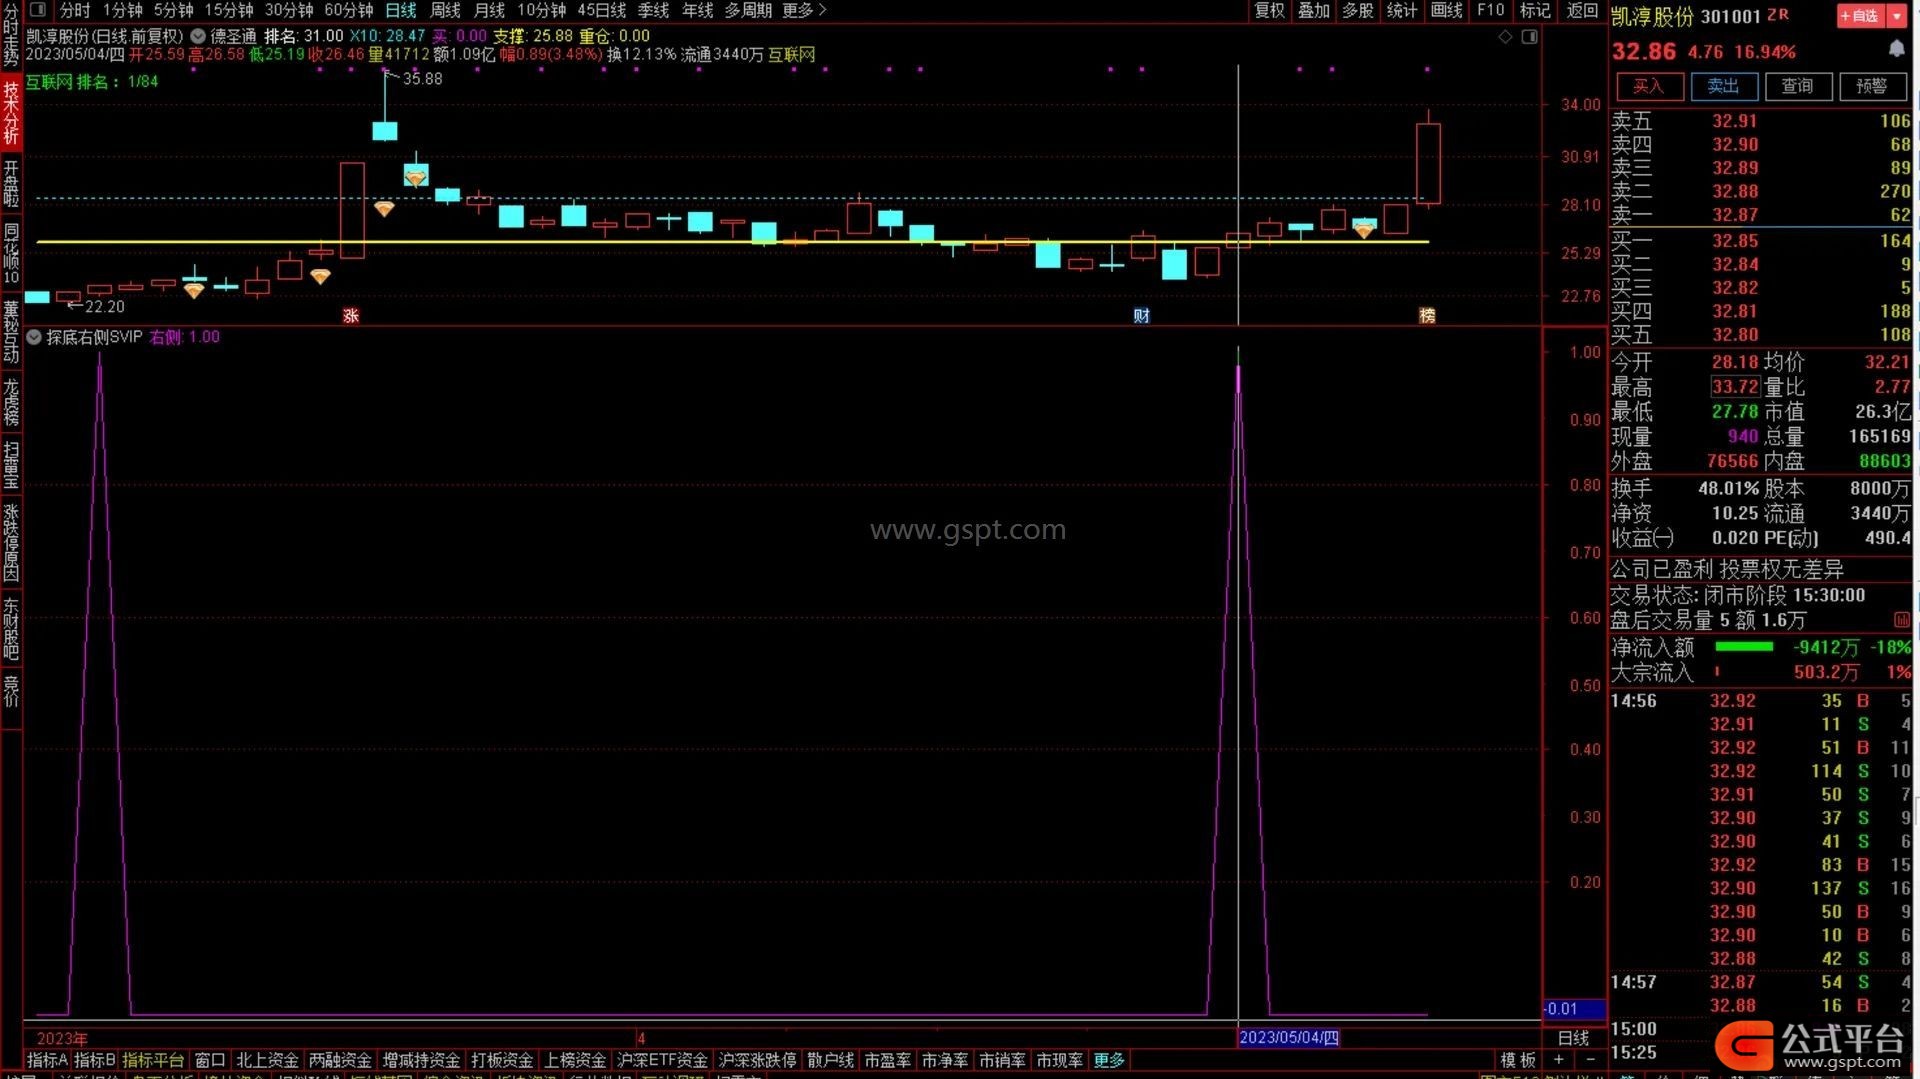Screen dimensions: 1920x1079
Task: Click the 卖一 price 32.87
Action: 1734,215
